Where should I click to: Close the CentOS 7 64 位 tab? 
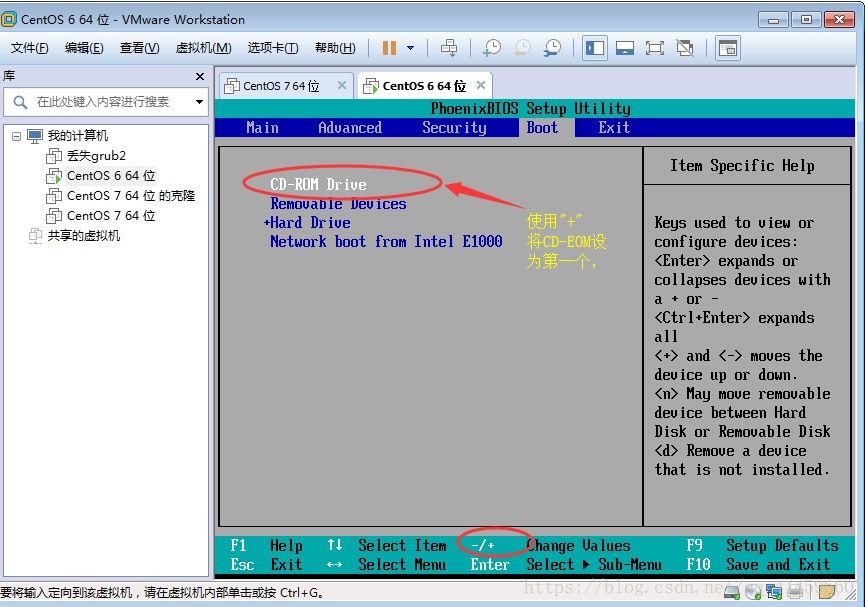pos(342,85)
